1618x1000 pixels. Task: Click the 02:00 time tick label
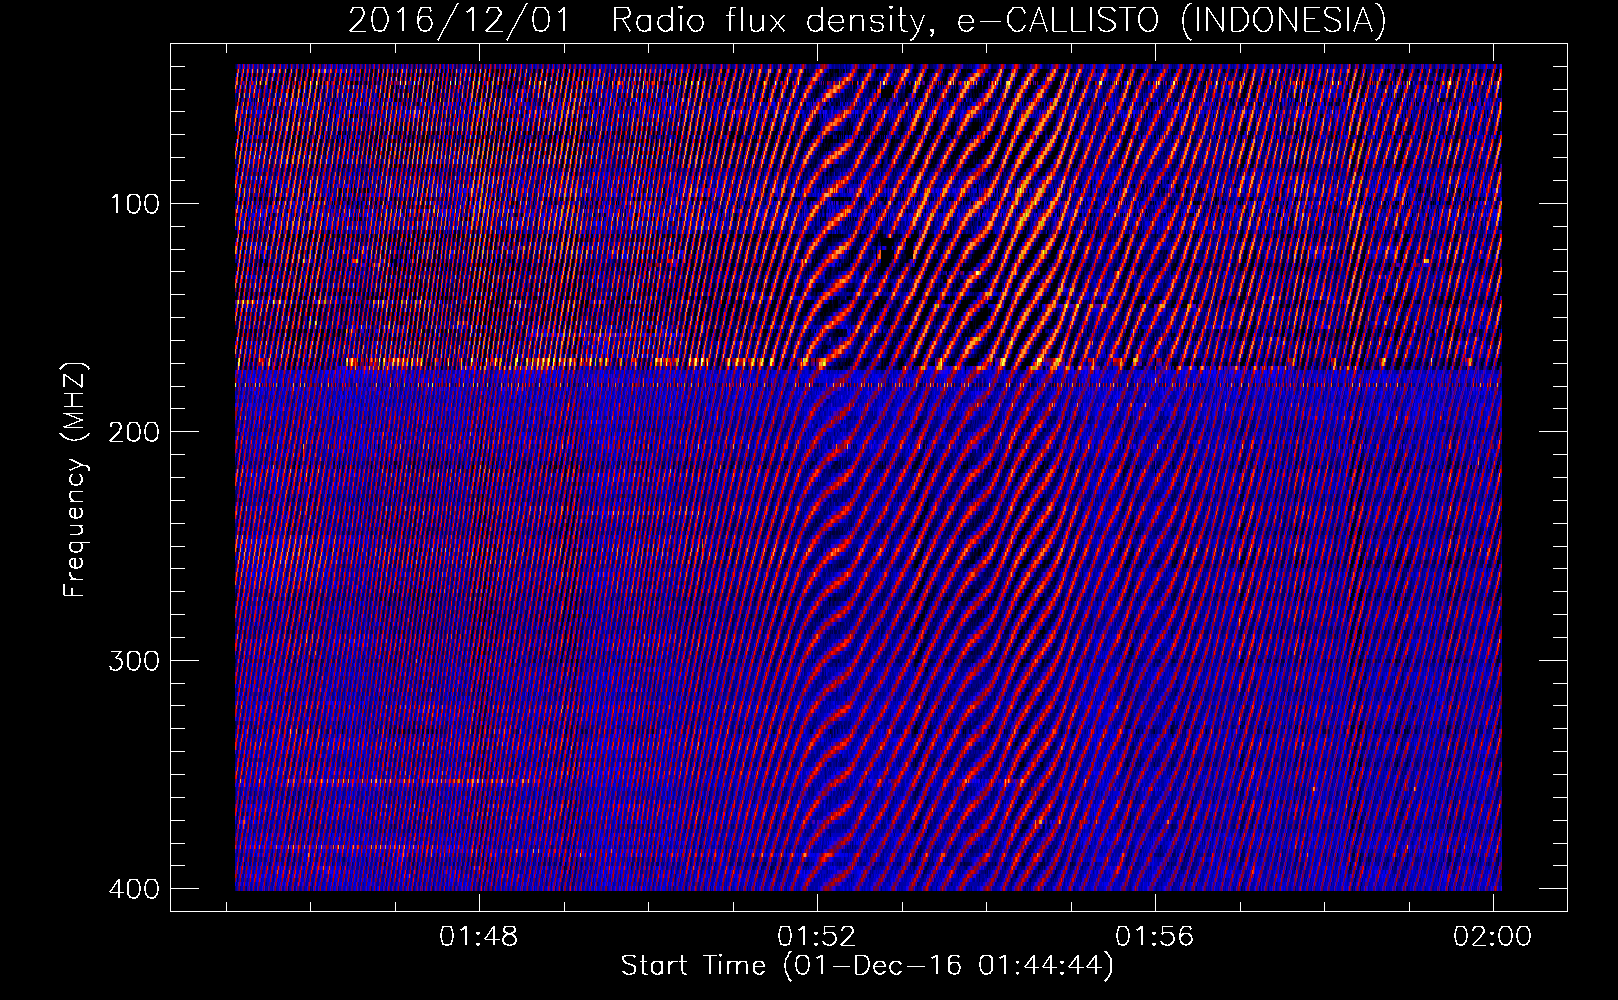pyautogui.click(x=1493, y=936)
